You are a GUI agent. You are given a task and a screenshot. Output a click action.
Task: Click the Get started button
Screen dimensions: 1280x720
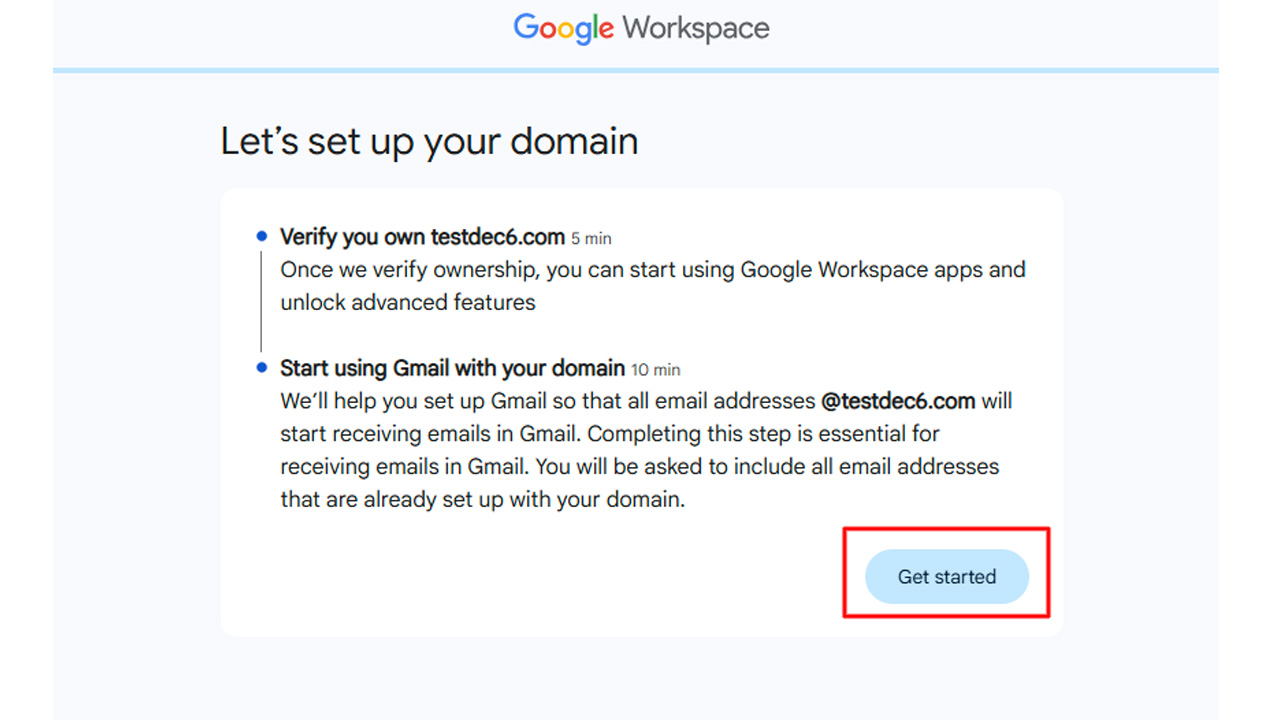pos(946,576)
